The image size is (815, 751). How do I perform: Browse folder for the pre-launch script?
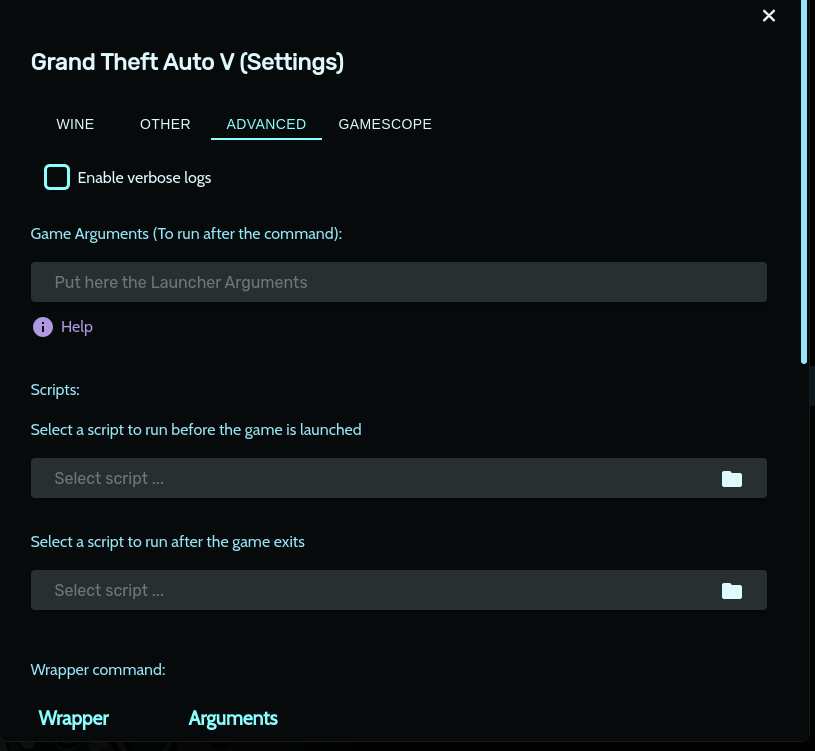click(x=732, y=479)
